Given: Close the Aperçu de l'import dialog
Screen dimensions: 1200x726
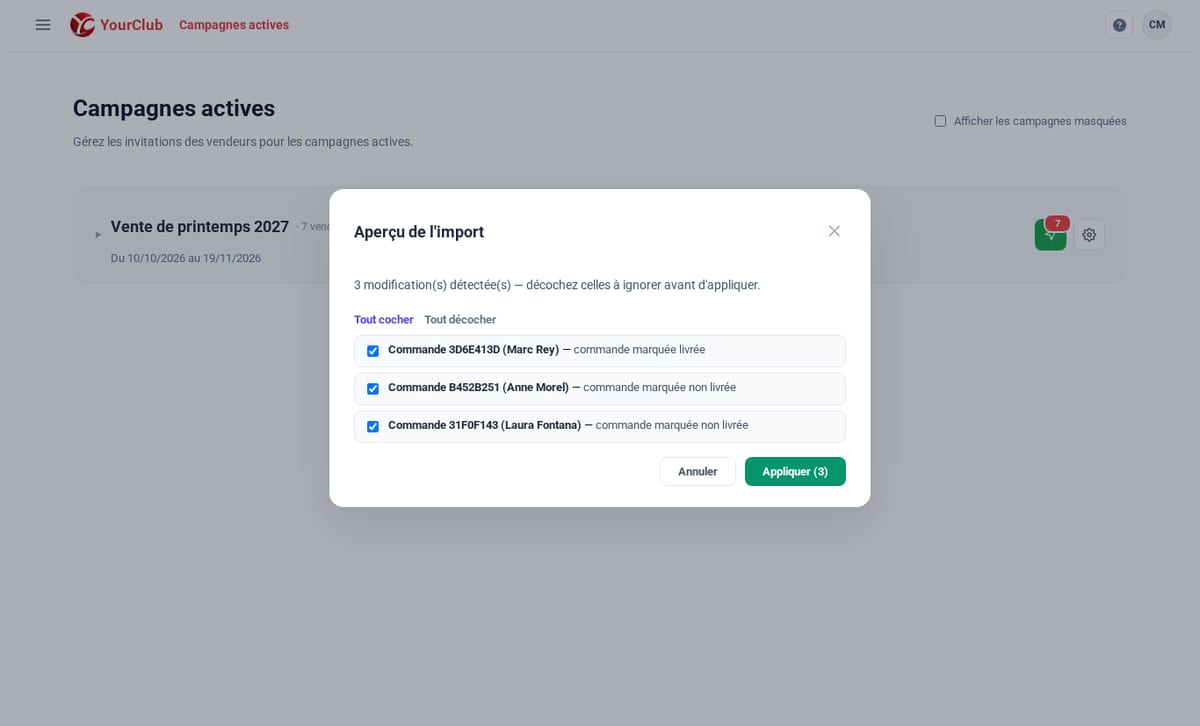Looking at the screenshot, I should pos(834,231).
